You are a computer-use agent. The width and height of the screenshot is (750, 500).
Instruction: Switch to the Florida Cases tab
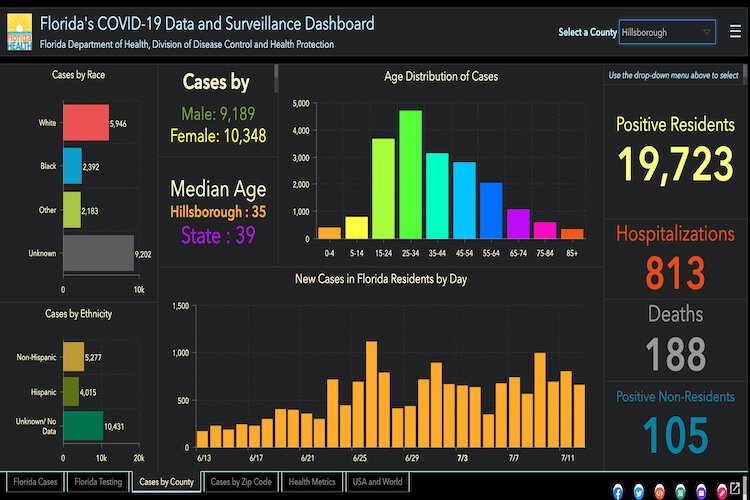35,482
